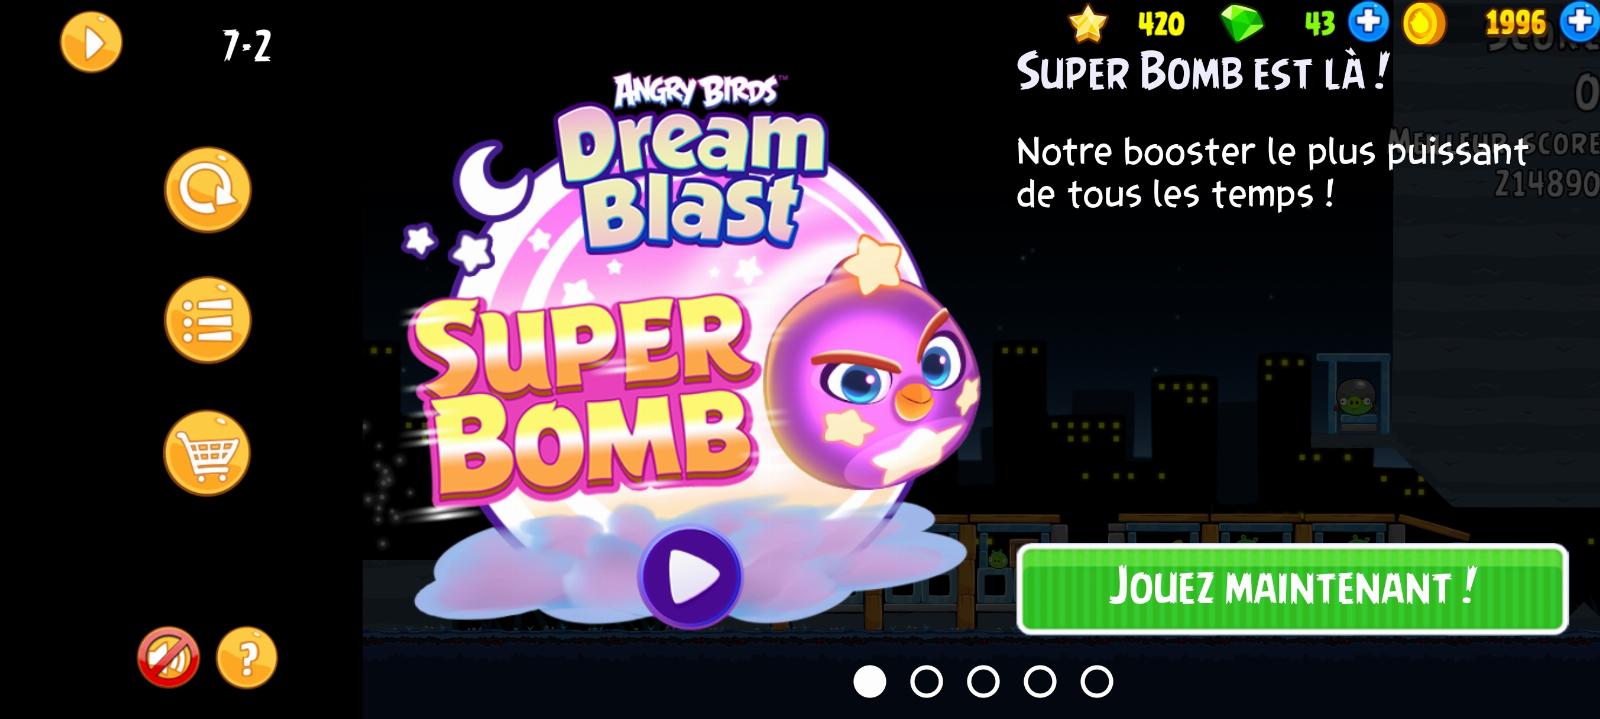
Task: Tap the gold coin icon
Action: [x=1424, y=23]
